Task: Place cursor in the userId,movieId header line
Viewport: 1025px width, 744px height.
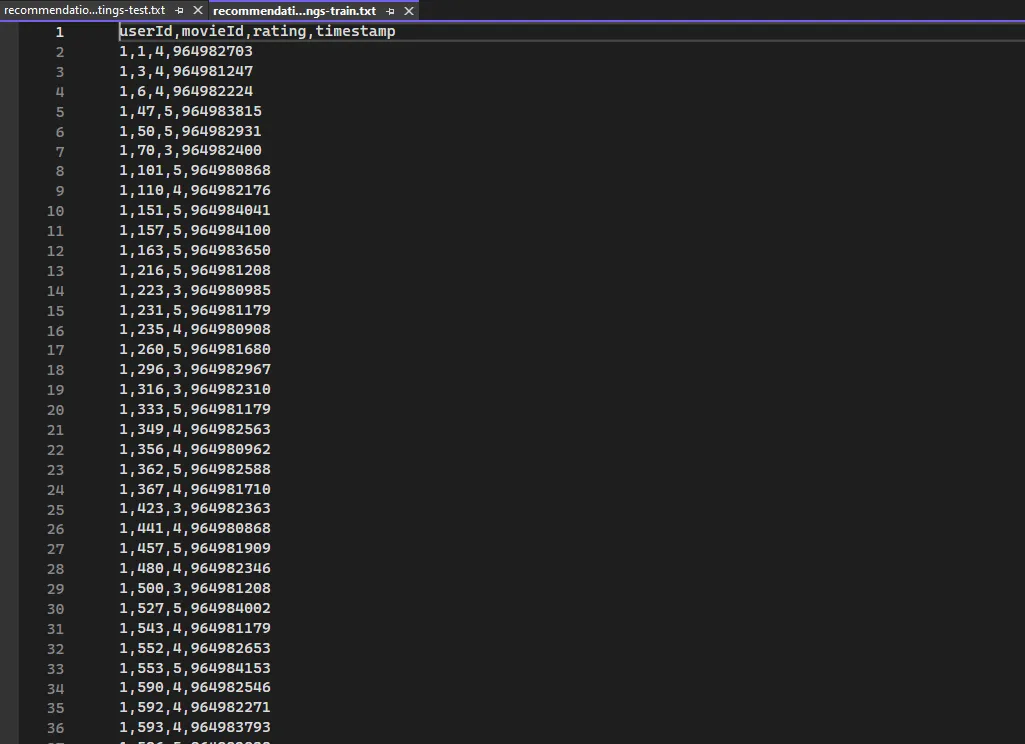Action: point(257,32)
